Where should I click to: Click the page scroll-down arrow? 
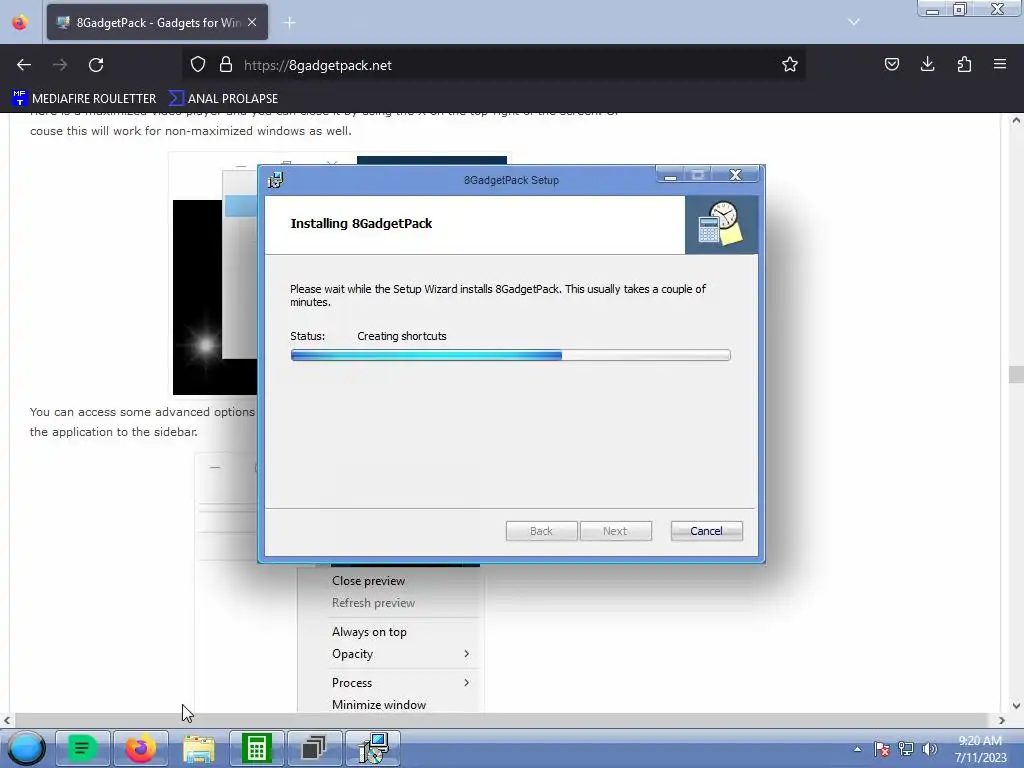1016,705
